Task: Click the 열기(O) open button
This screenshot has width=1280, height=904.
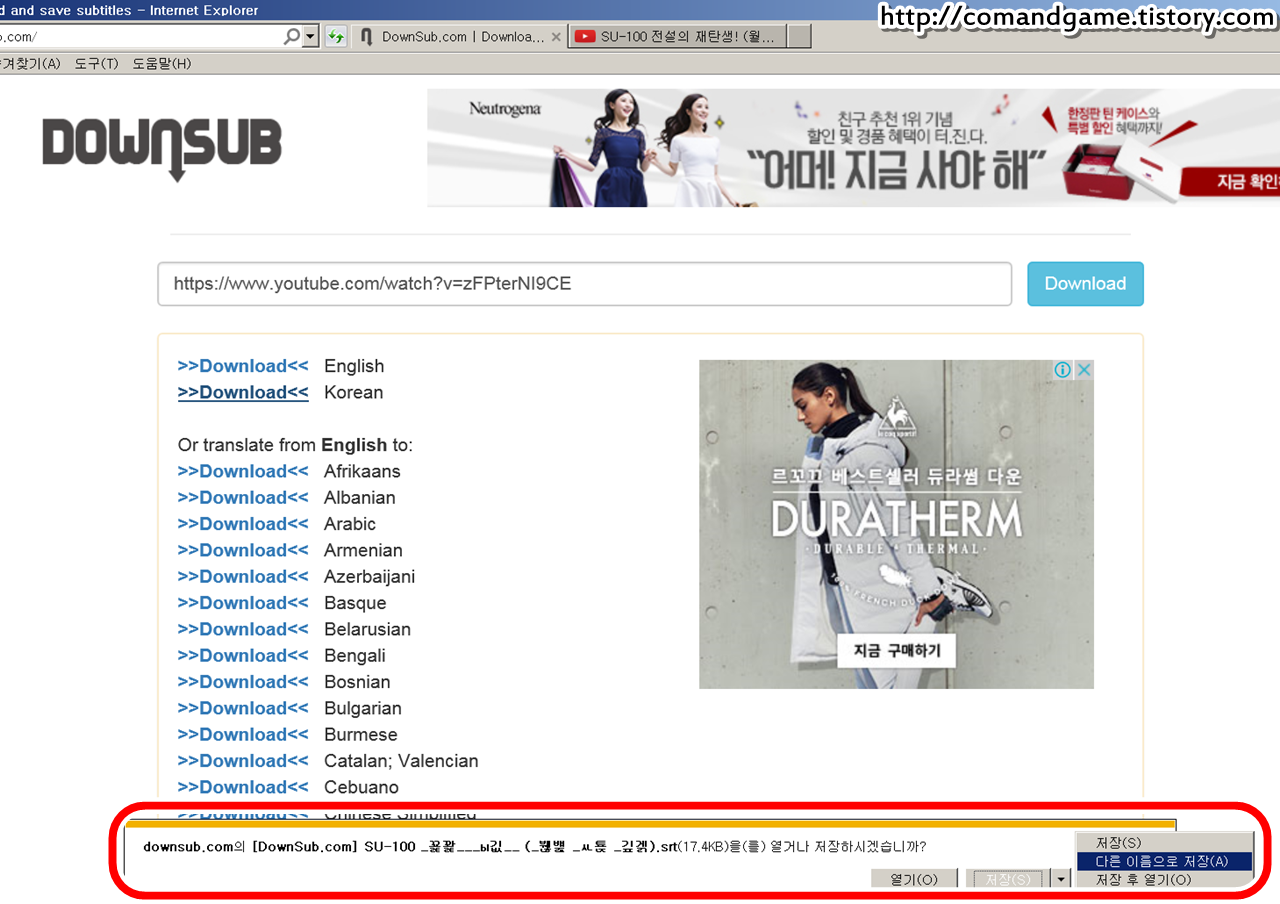Action: pos(913,880)
